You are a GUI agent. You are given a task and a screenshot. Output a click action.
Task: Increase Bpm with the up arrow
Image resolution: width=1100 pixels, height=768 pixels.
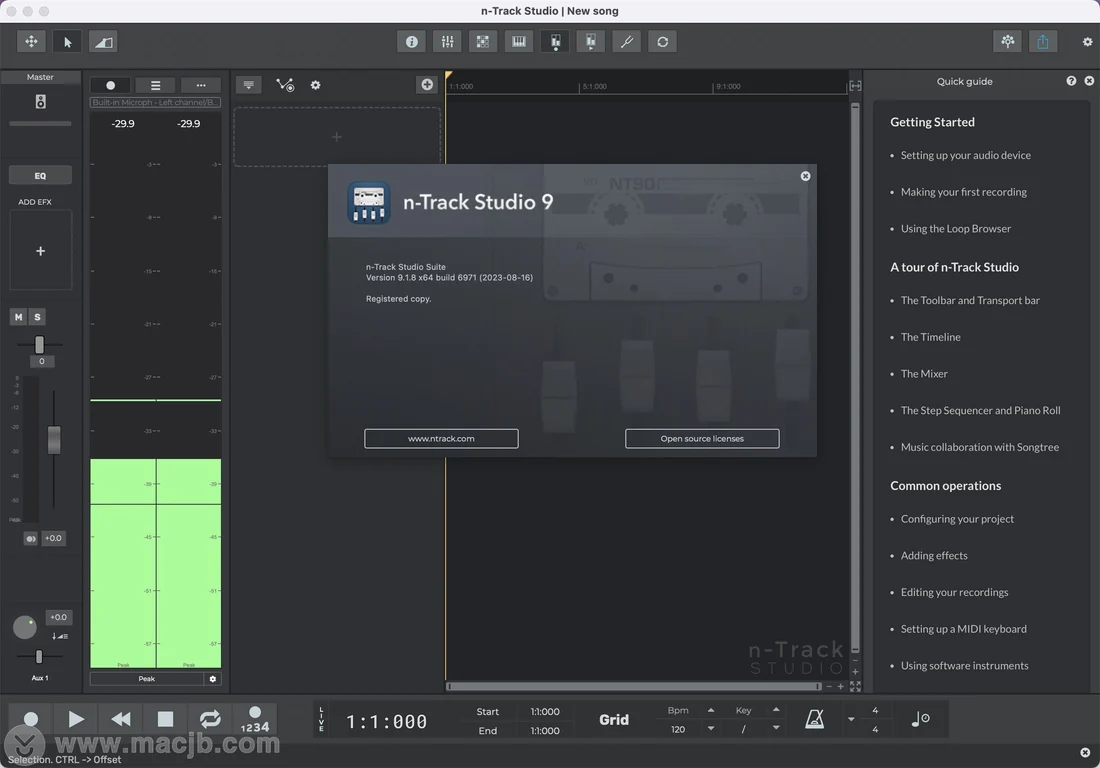tap(711, 710)
